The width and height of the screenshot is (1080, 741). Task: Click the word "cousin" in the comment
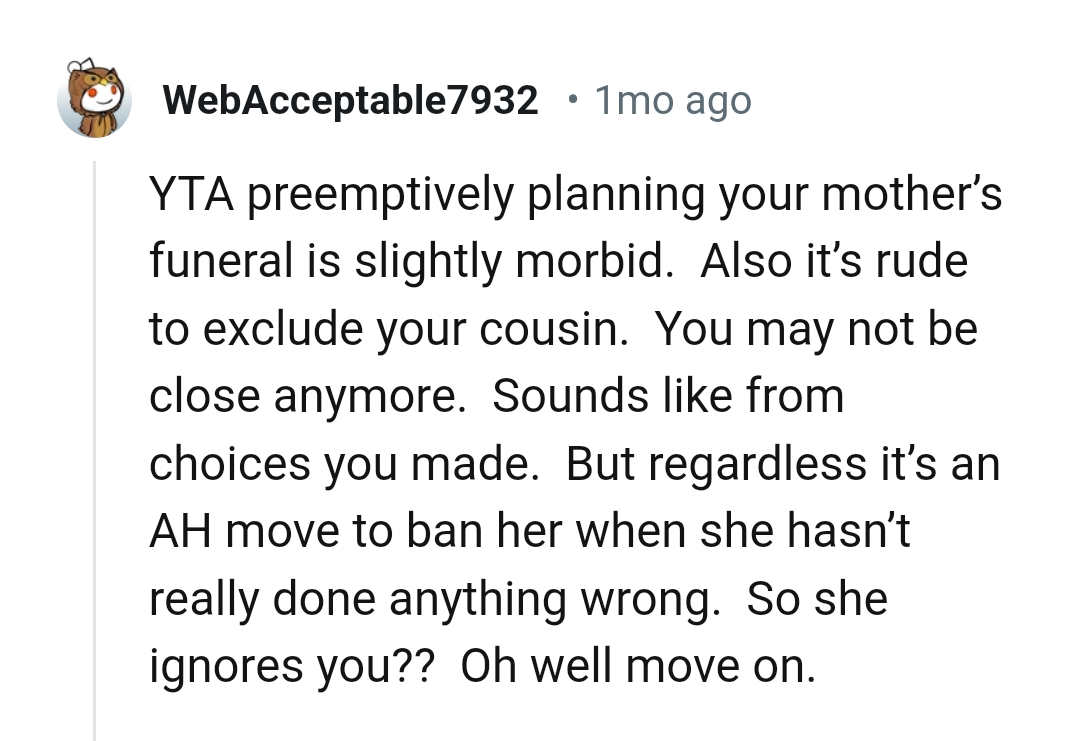[552, 329]
